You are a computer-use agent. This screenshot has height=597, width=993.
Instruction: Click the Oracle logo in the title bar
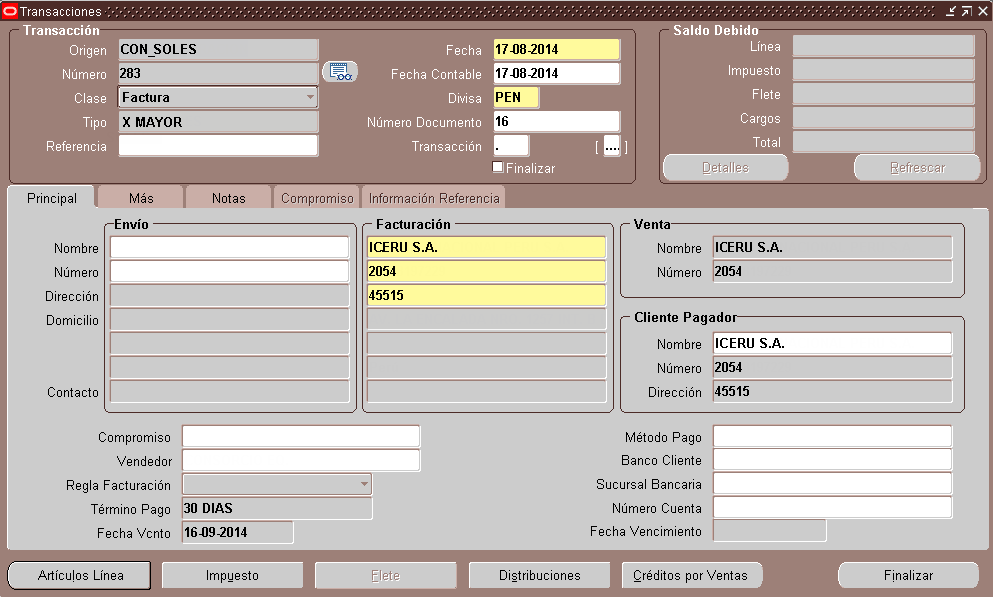coord(9,11)
